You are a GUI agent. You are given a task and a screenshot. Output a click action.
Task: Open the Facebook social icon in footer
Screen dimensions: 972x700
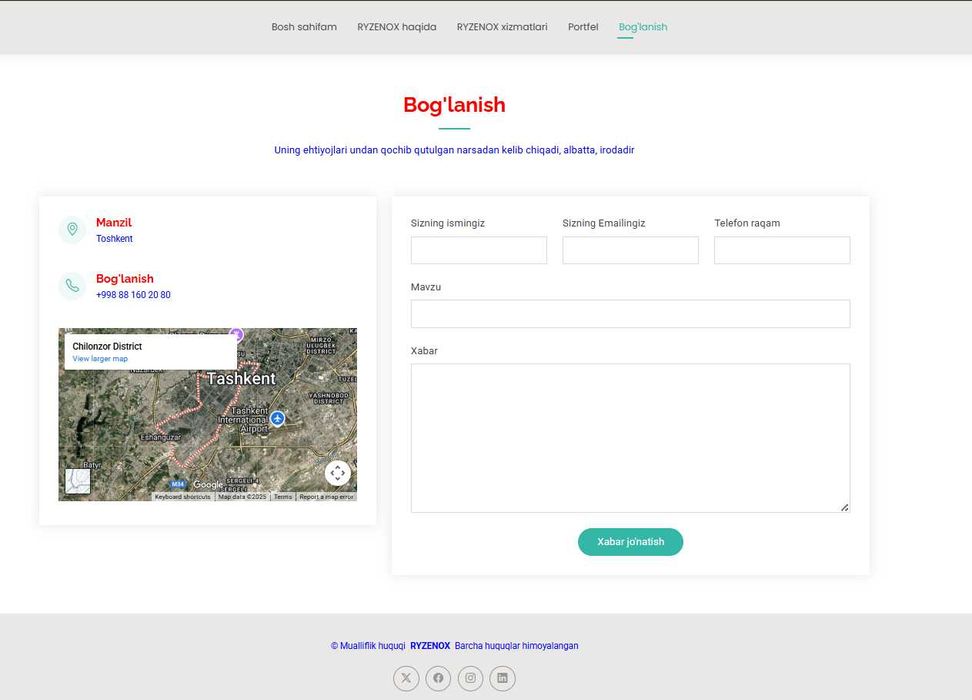click(x=438, y=678)
